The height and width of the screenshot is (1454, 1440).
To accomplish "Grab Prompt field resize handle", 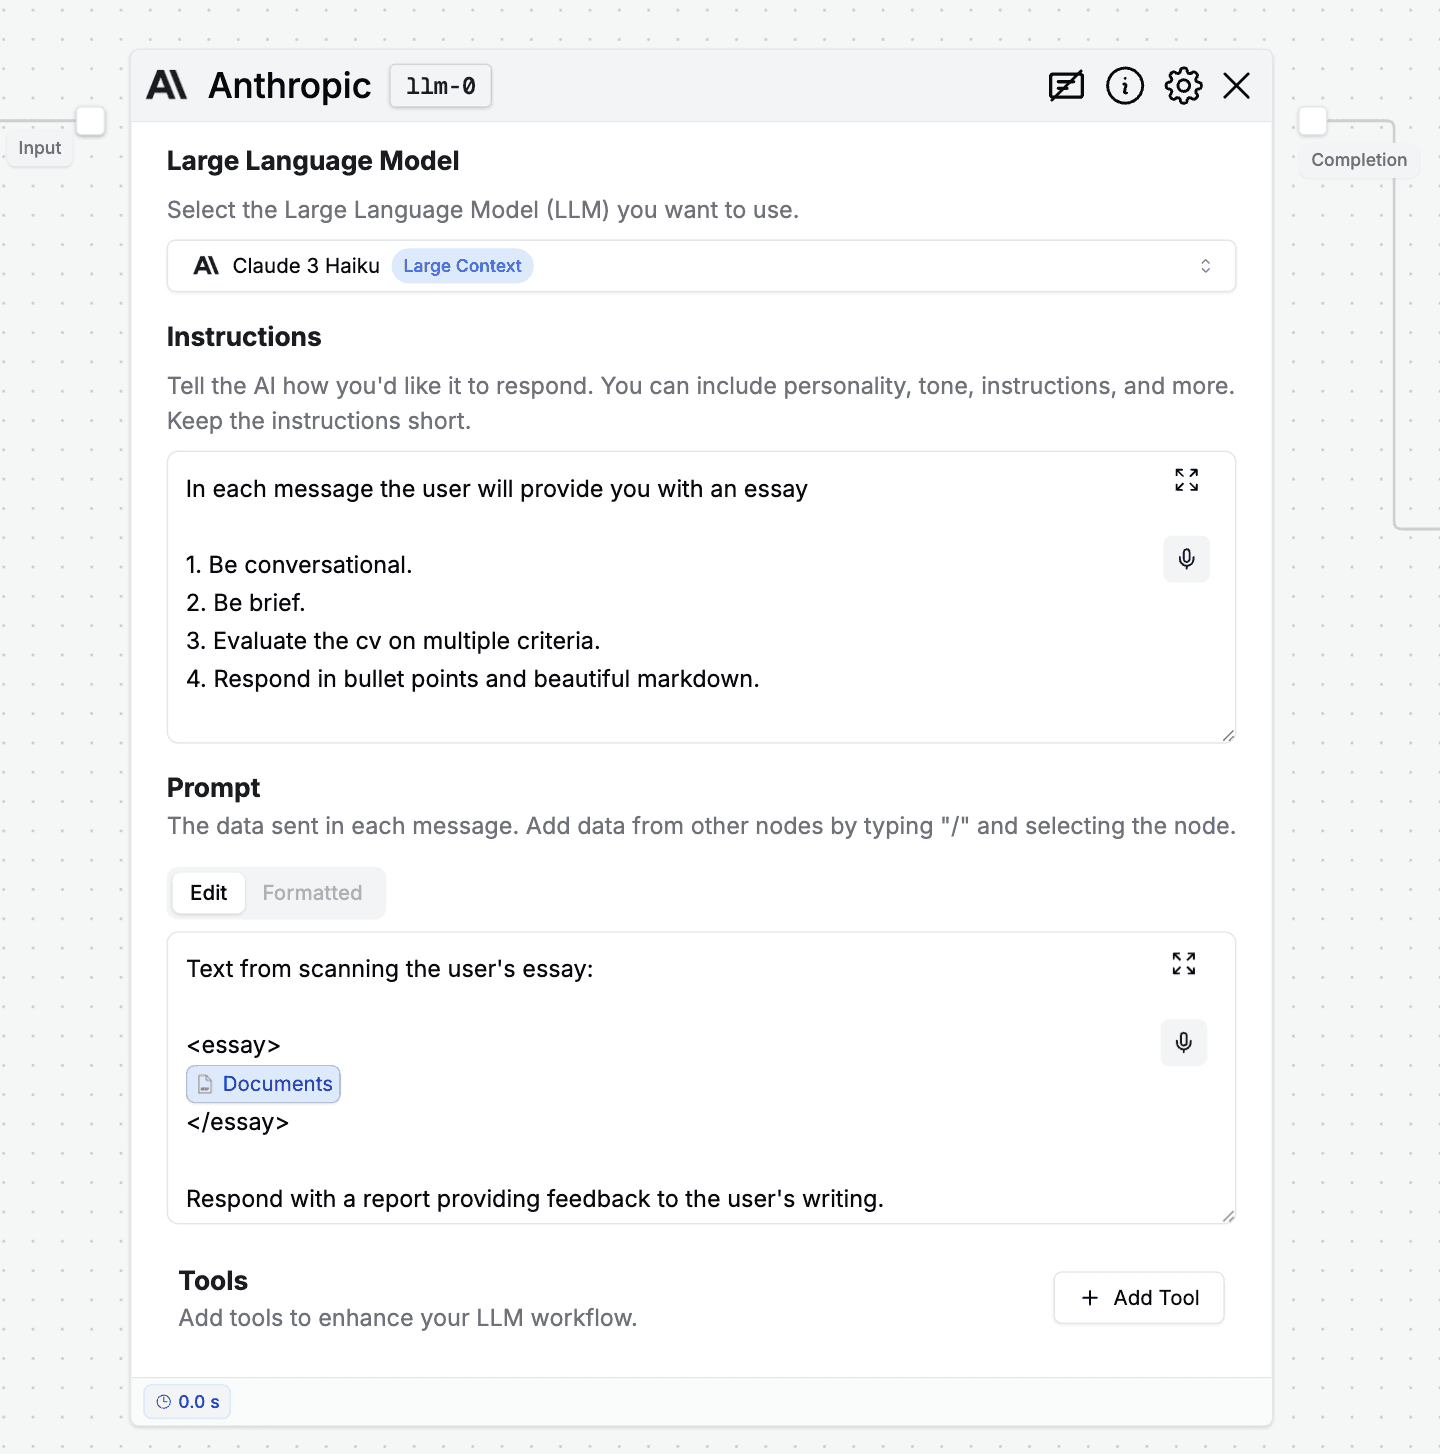I will [1228, 1216].
